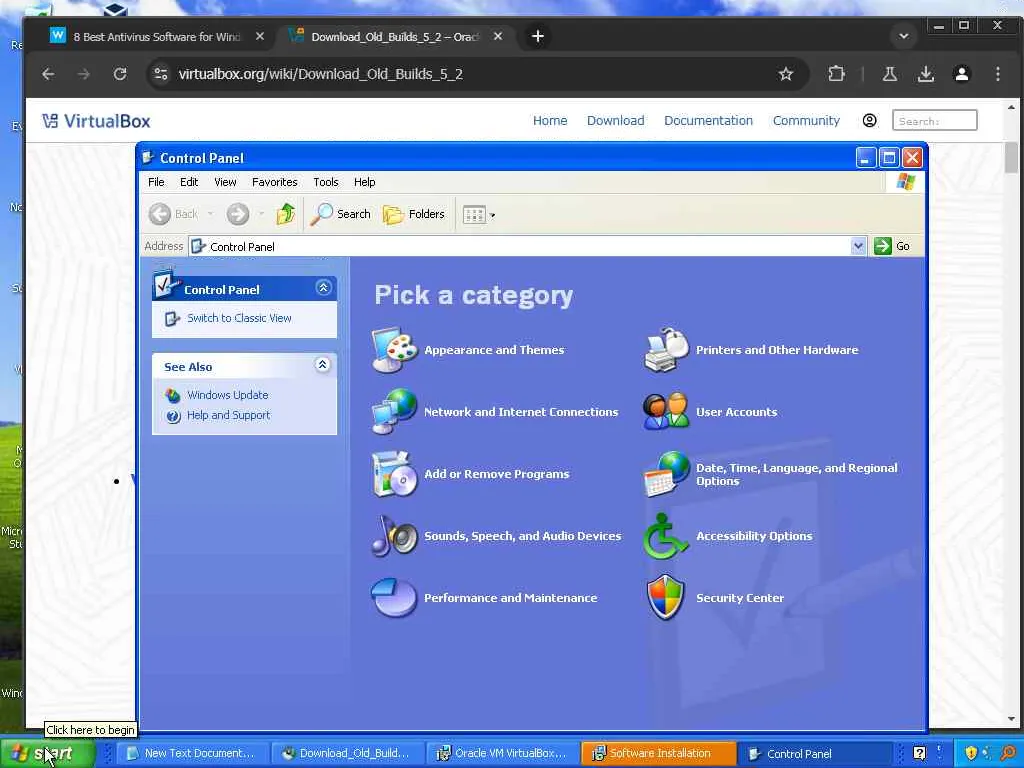Image resolution: width=1024 pixels, height=768 pixels.
Task: Open the Help menu
Action: 364,182
